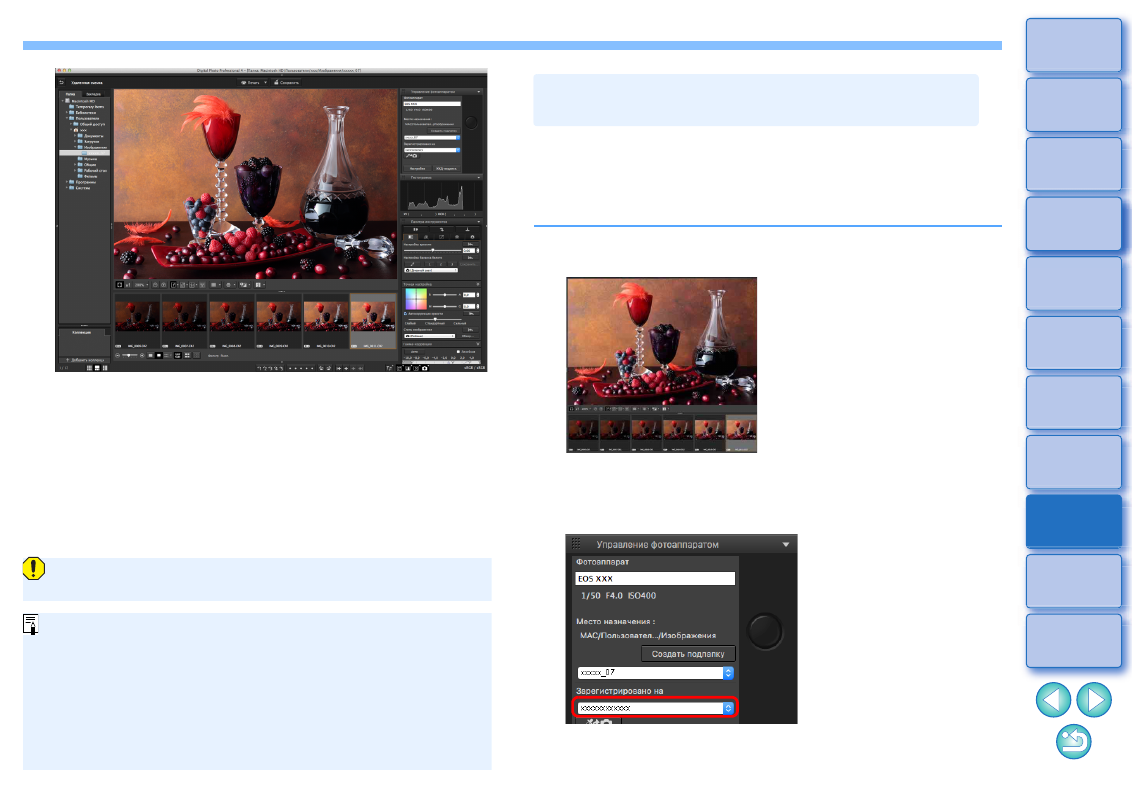The image size is (1132, 800).
Task: Open the picture style dropdown in DPP tool palette
Action: (430, 336)
